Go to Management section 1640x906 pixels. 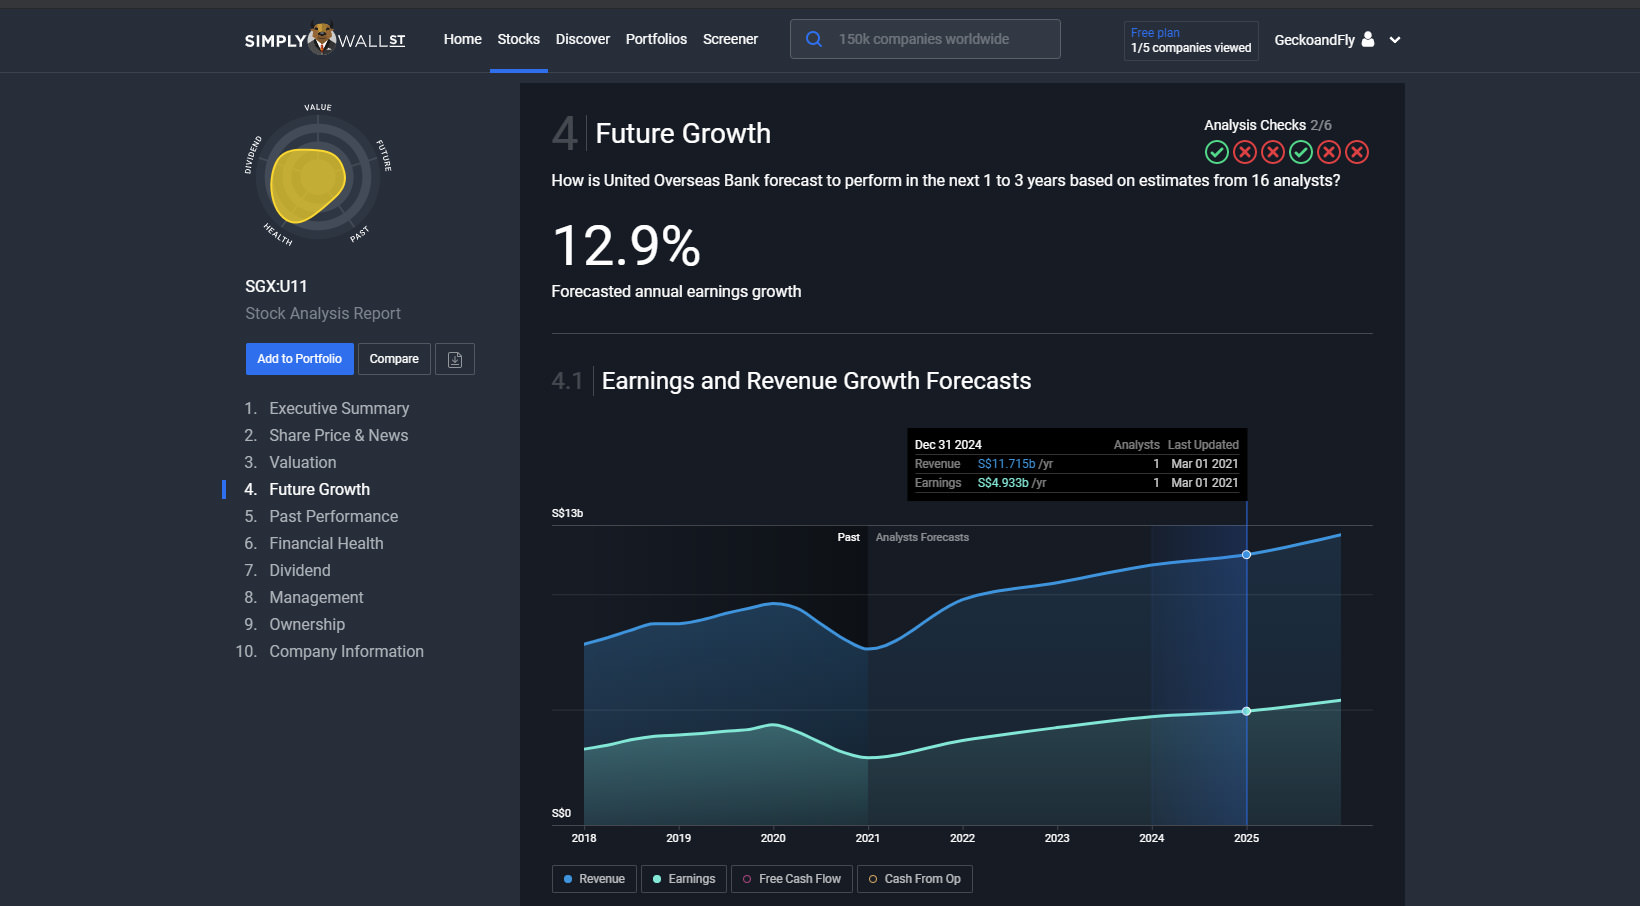316,597
